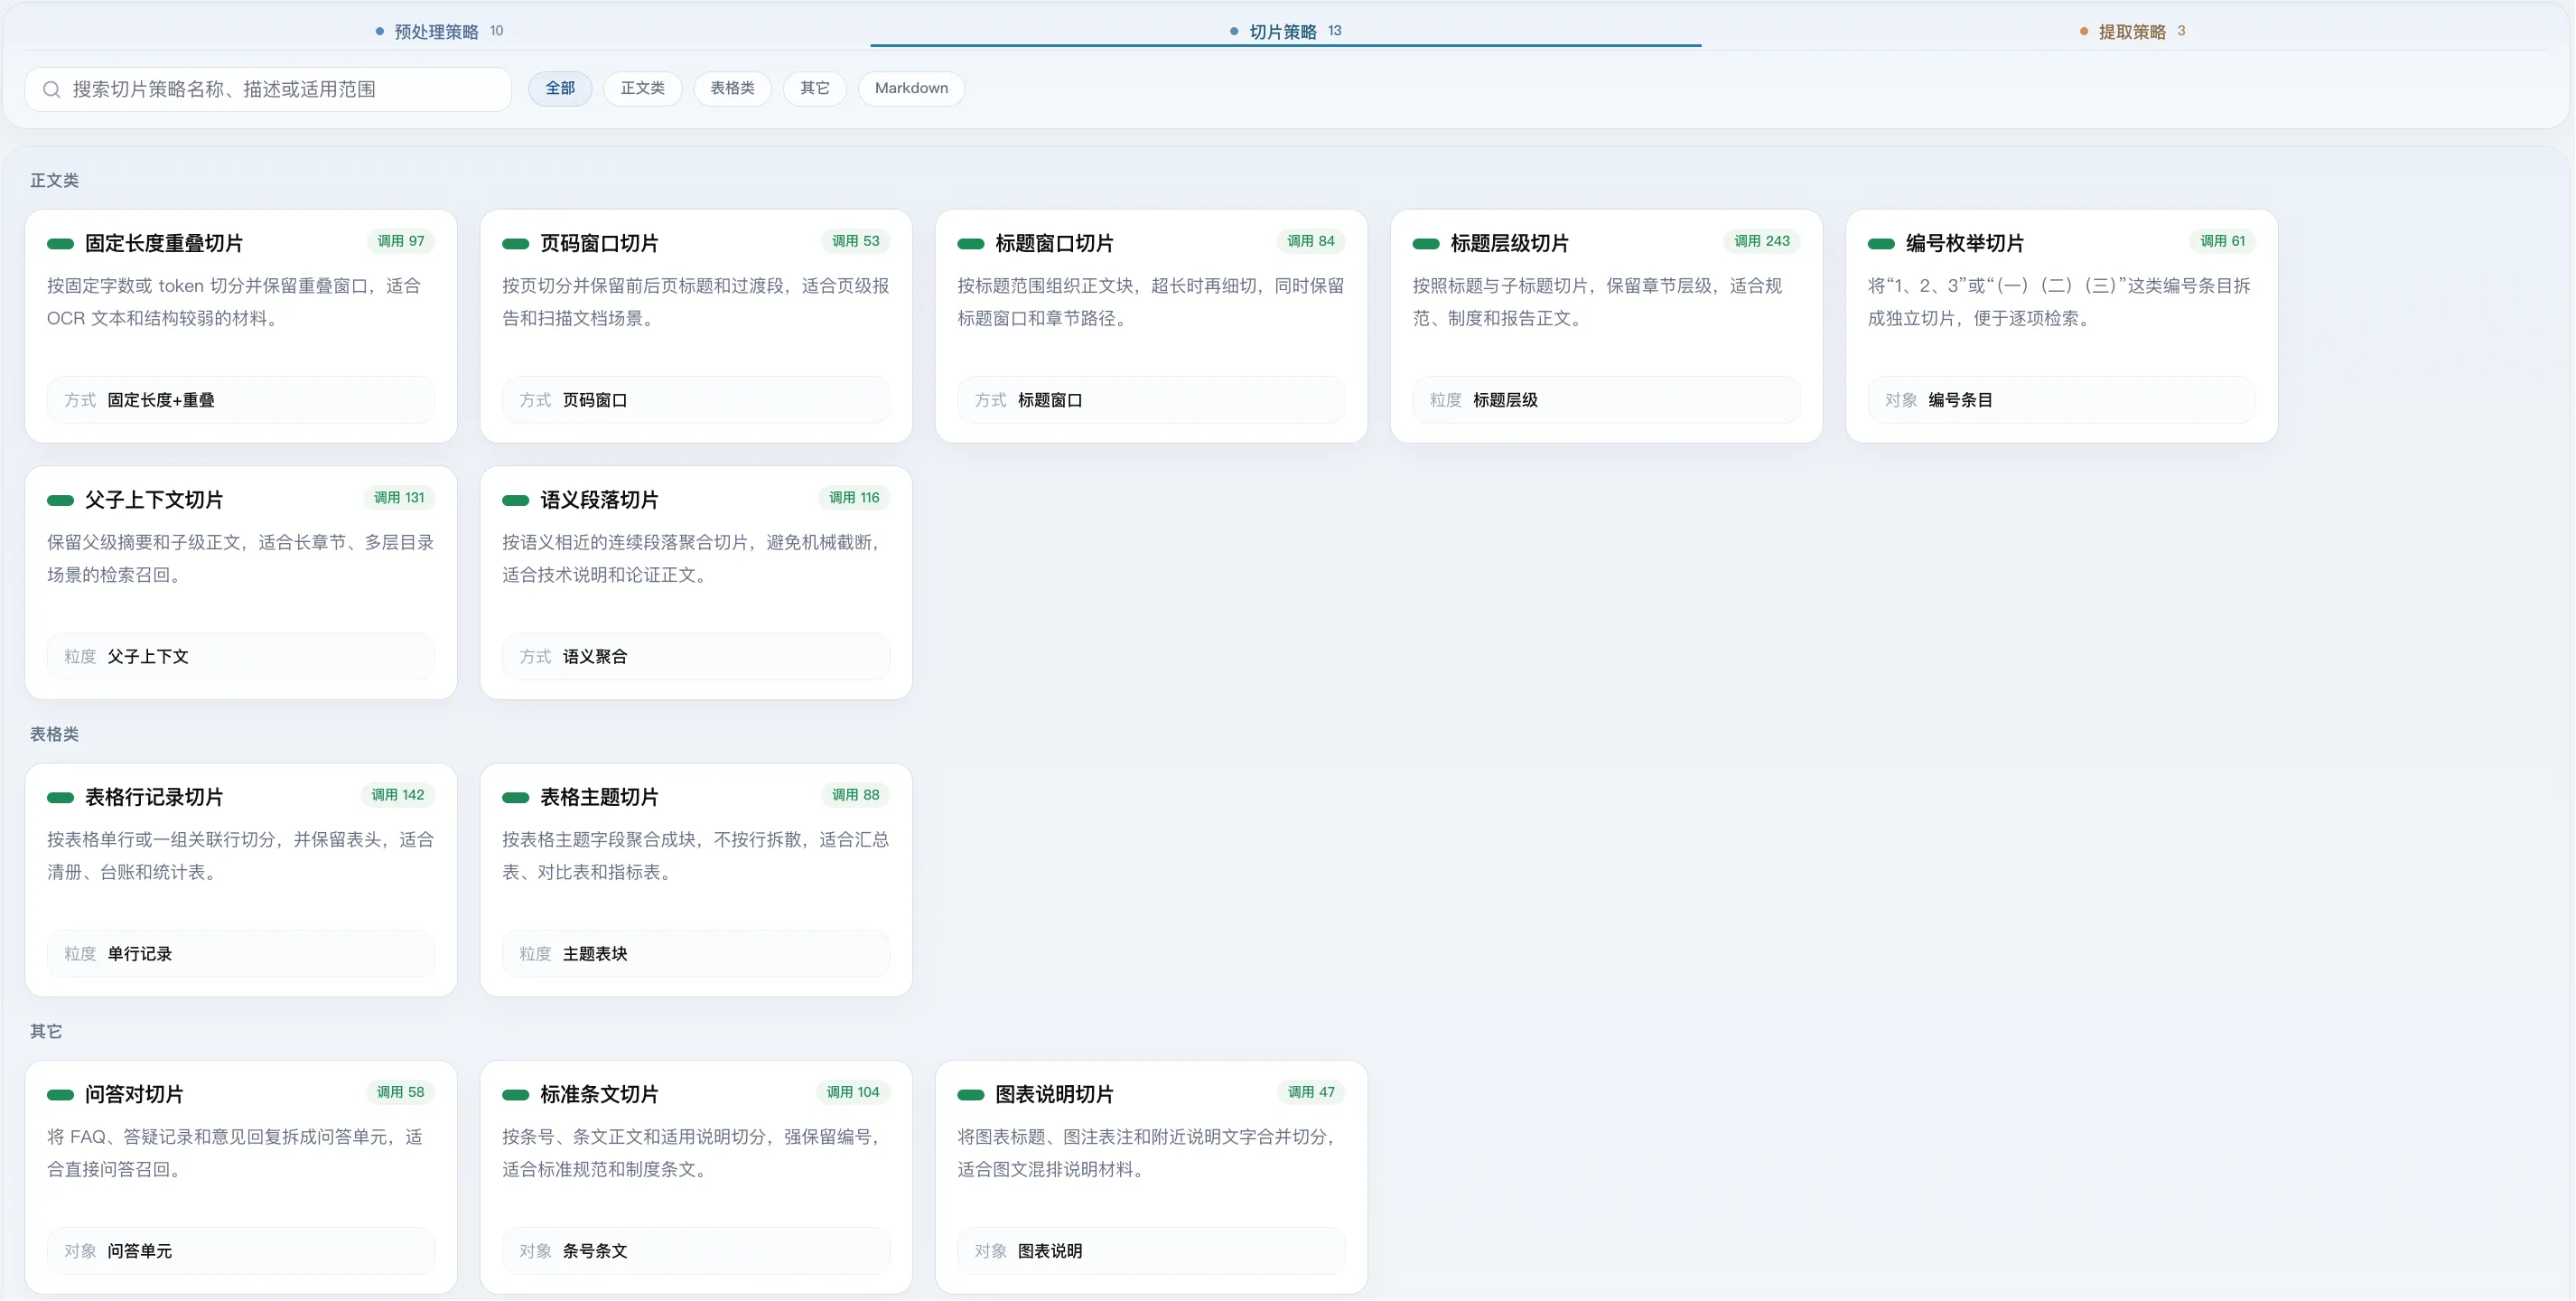
Task: Click the 粒度 标题层级 field
Action: click(x=1606, y=400)
